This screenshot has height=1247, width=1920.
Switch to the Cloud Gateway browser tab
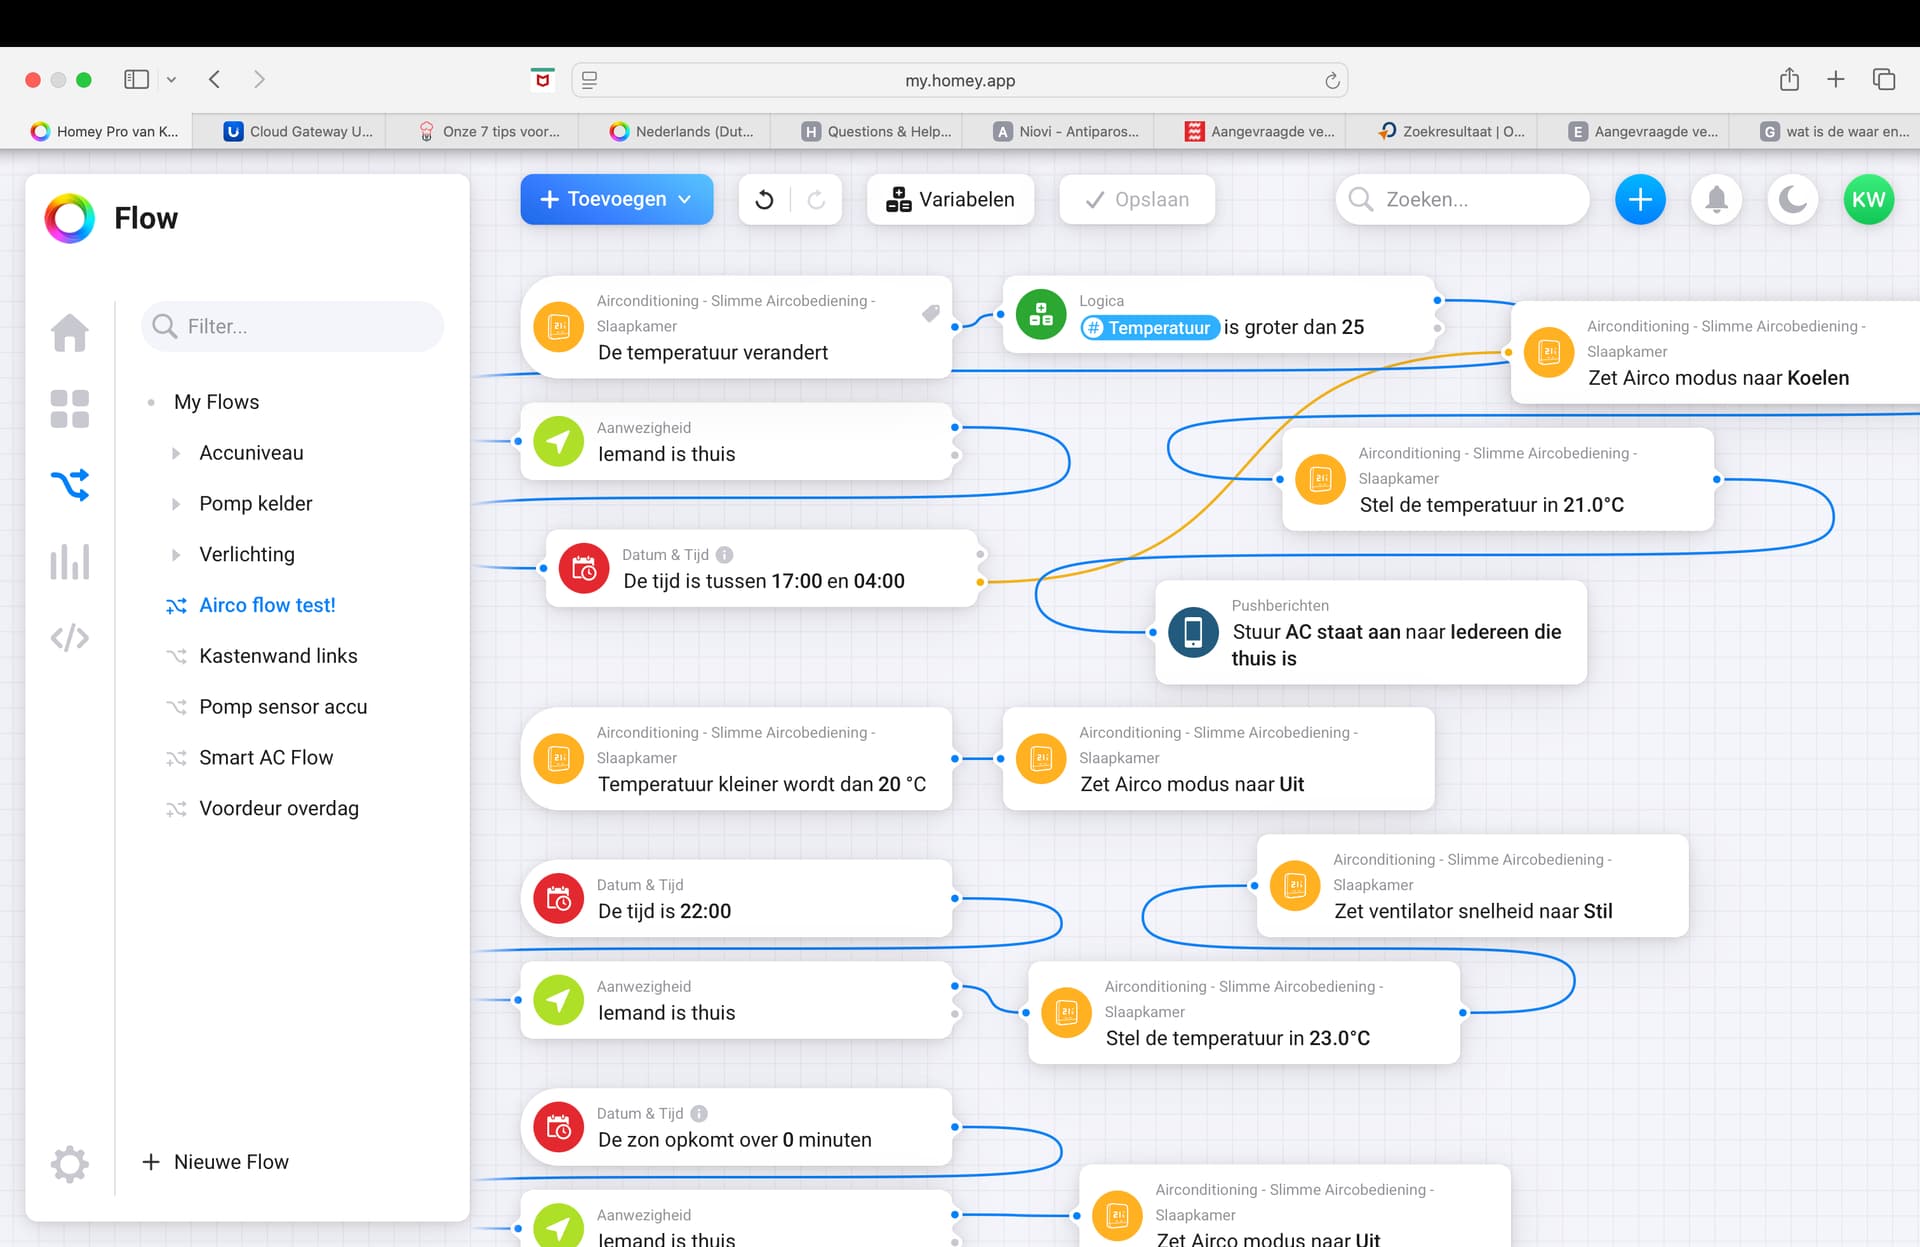(x=298, y=131)
